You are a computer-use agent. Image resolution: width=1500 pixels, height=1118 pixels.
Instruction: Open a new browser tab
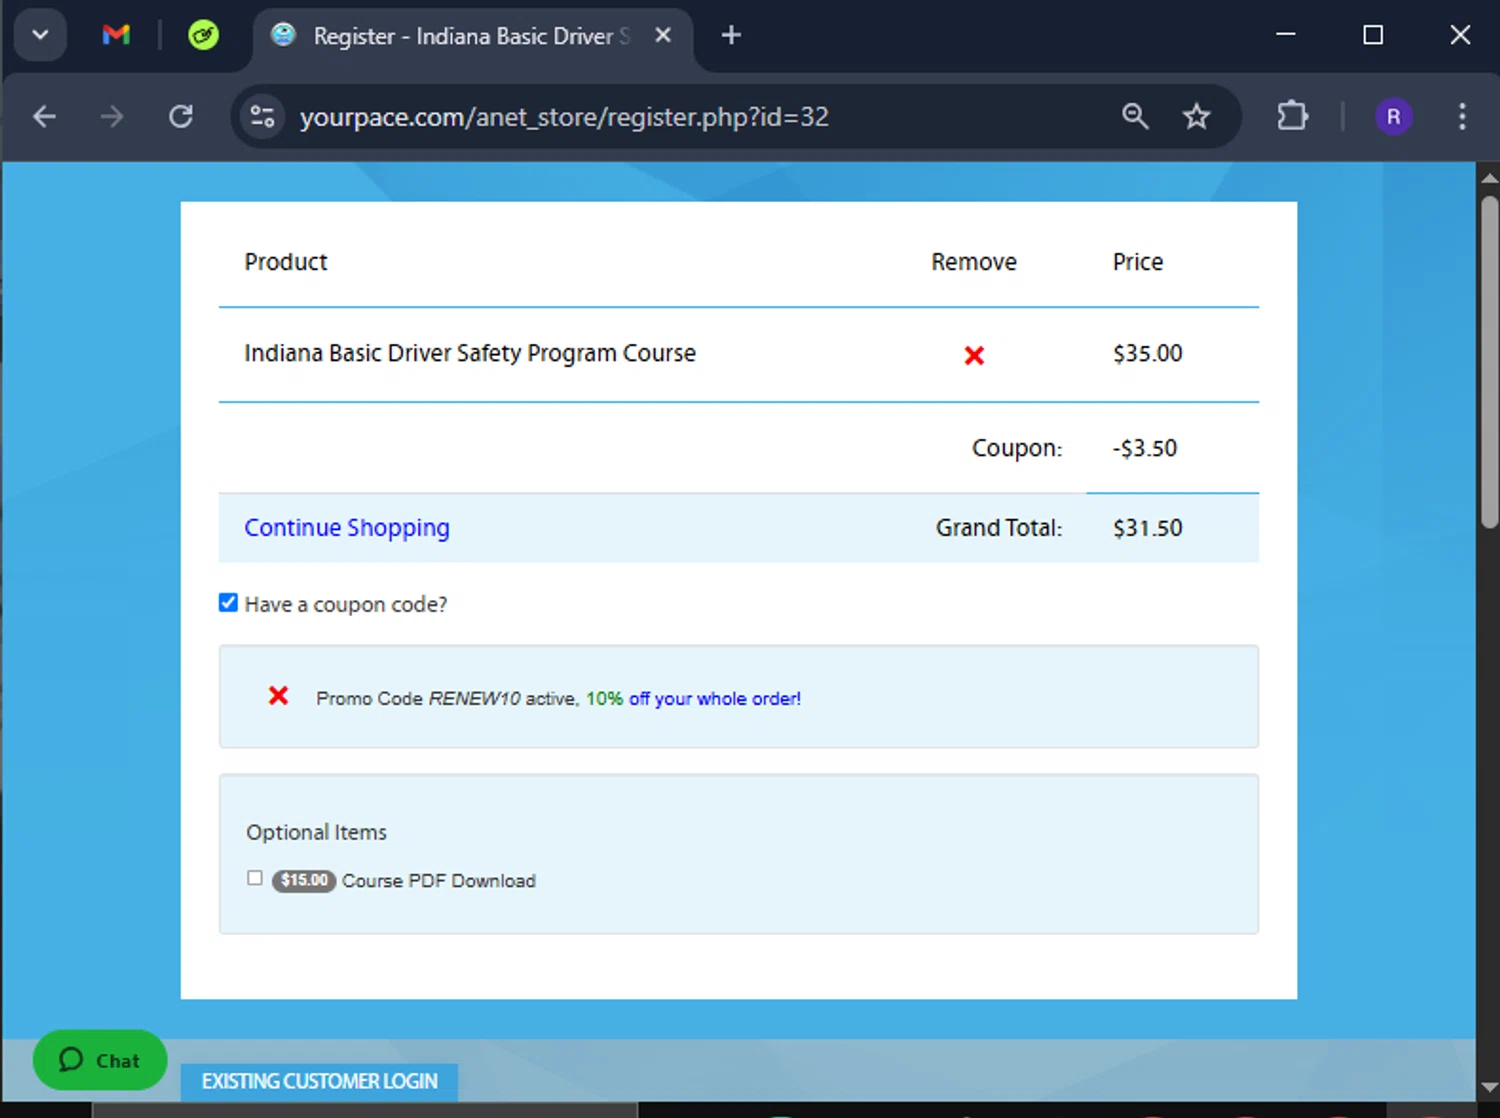coord(731,35)
